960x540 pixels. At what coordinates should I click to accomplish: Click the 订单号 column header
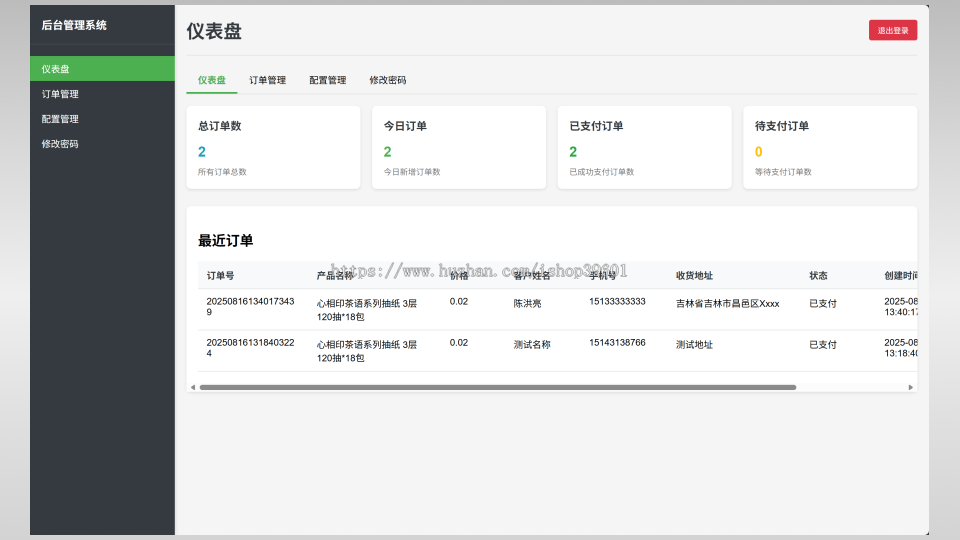(x=220, y=276)
